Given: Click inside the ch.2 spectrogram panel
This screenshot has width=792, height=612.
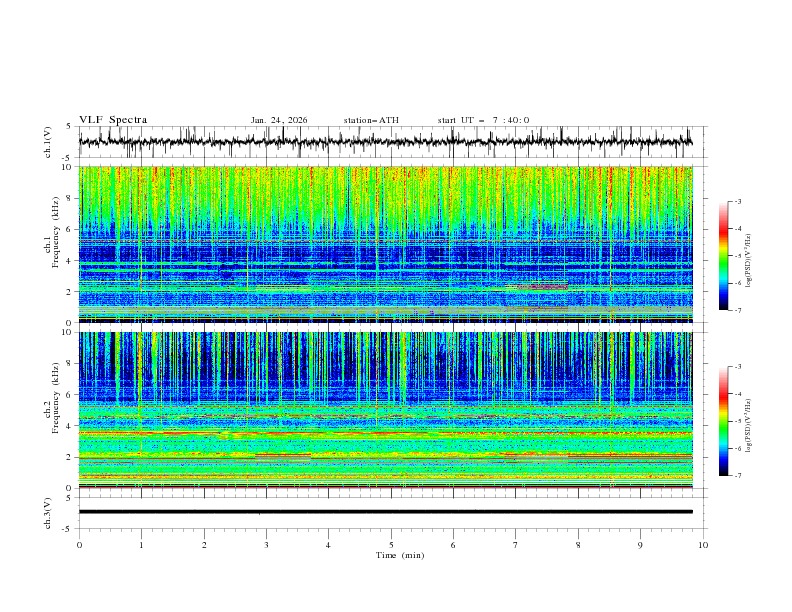Looking at the screenshot, I should tap(385, 410).
